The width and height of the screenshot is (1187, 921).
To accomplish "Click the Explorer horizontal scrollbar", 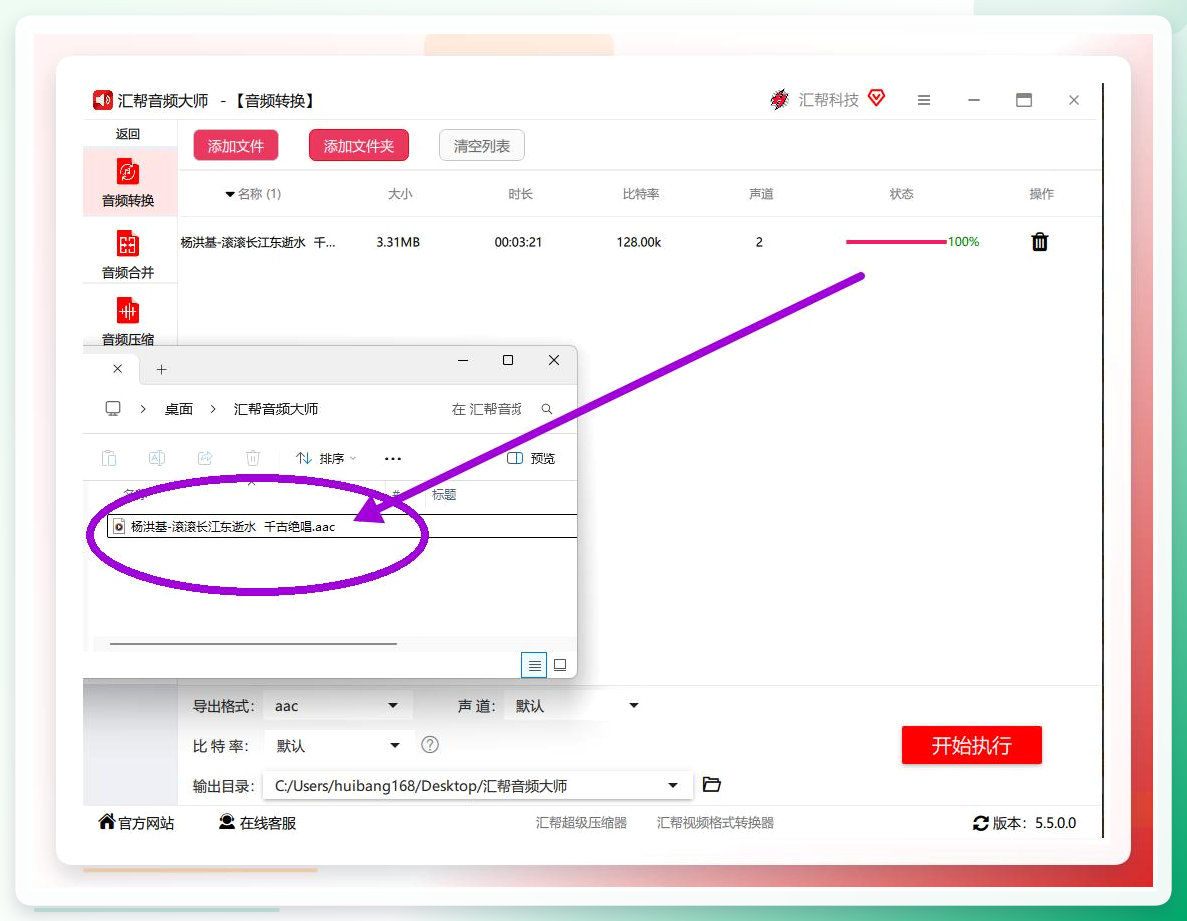I will pyautogui.click(x=253, y=643).
